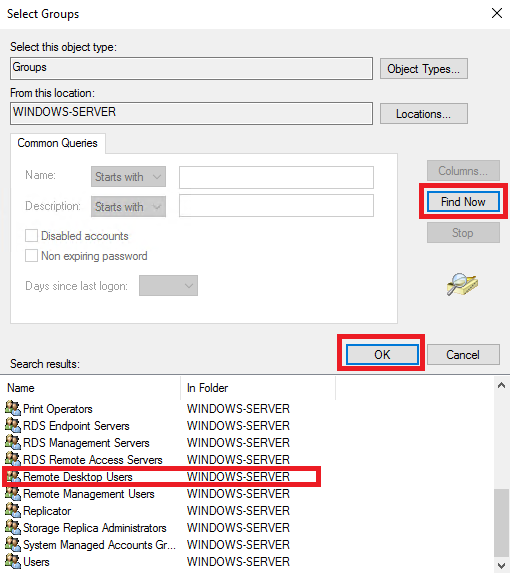
Task: Click the search results vertical scrollbar thumb
Action: 501,523
